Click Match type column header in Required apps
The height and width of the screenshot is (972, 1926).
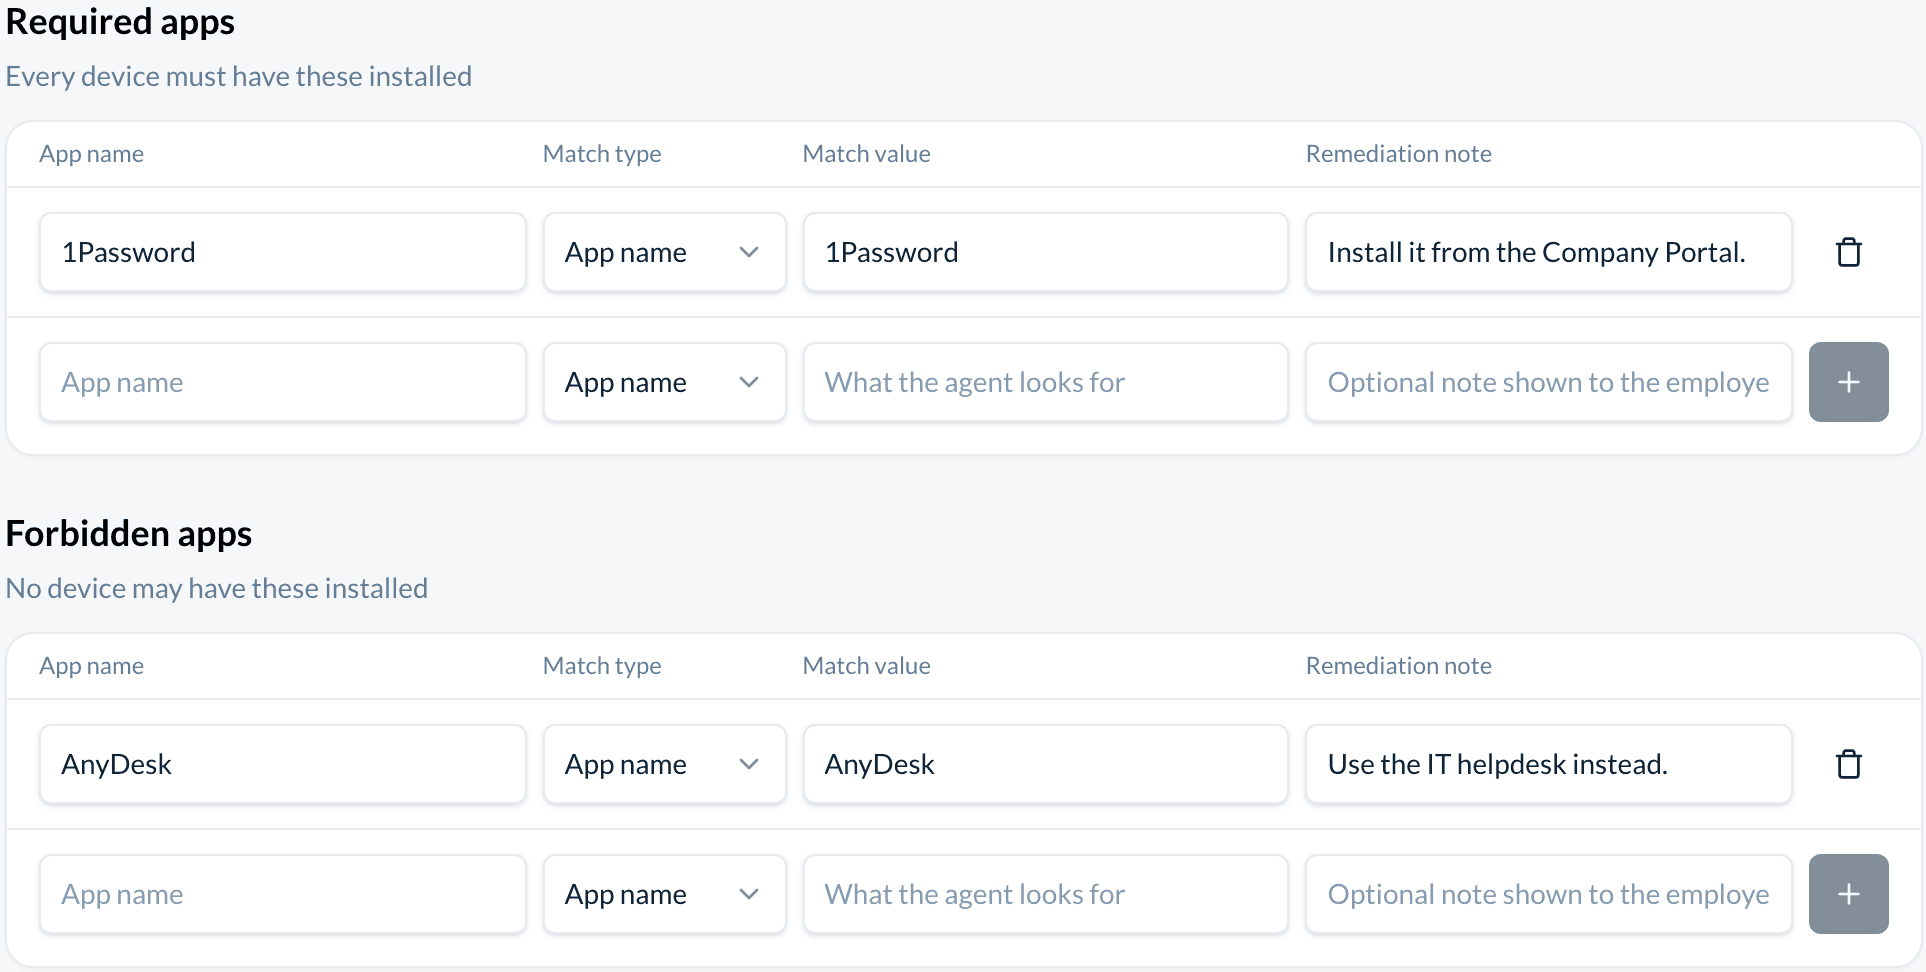click(602, 154)
